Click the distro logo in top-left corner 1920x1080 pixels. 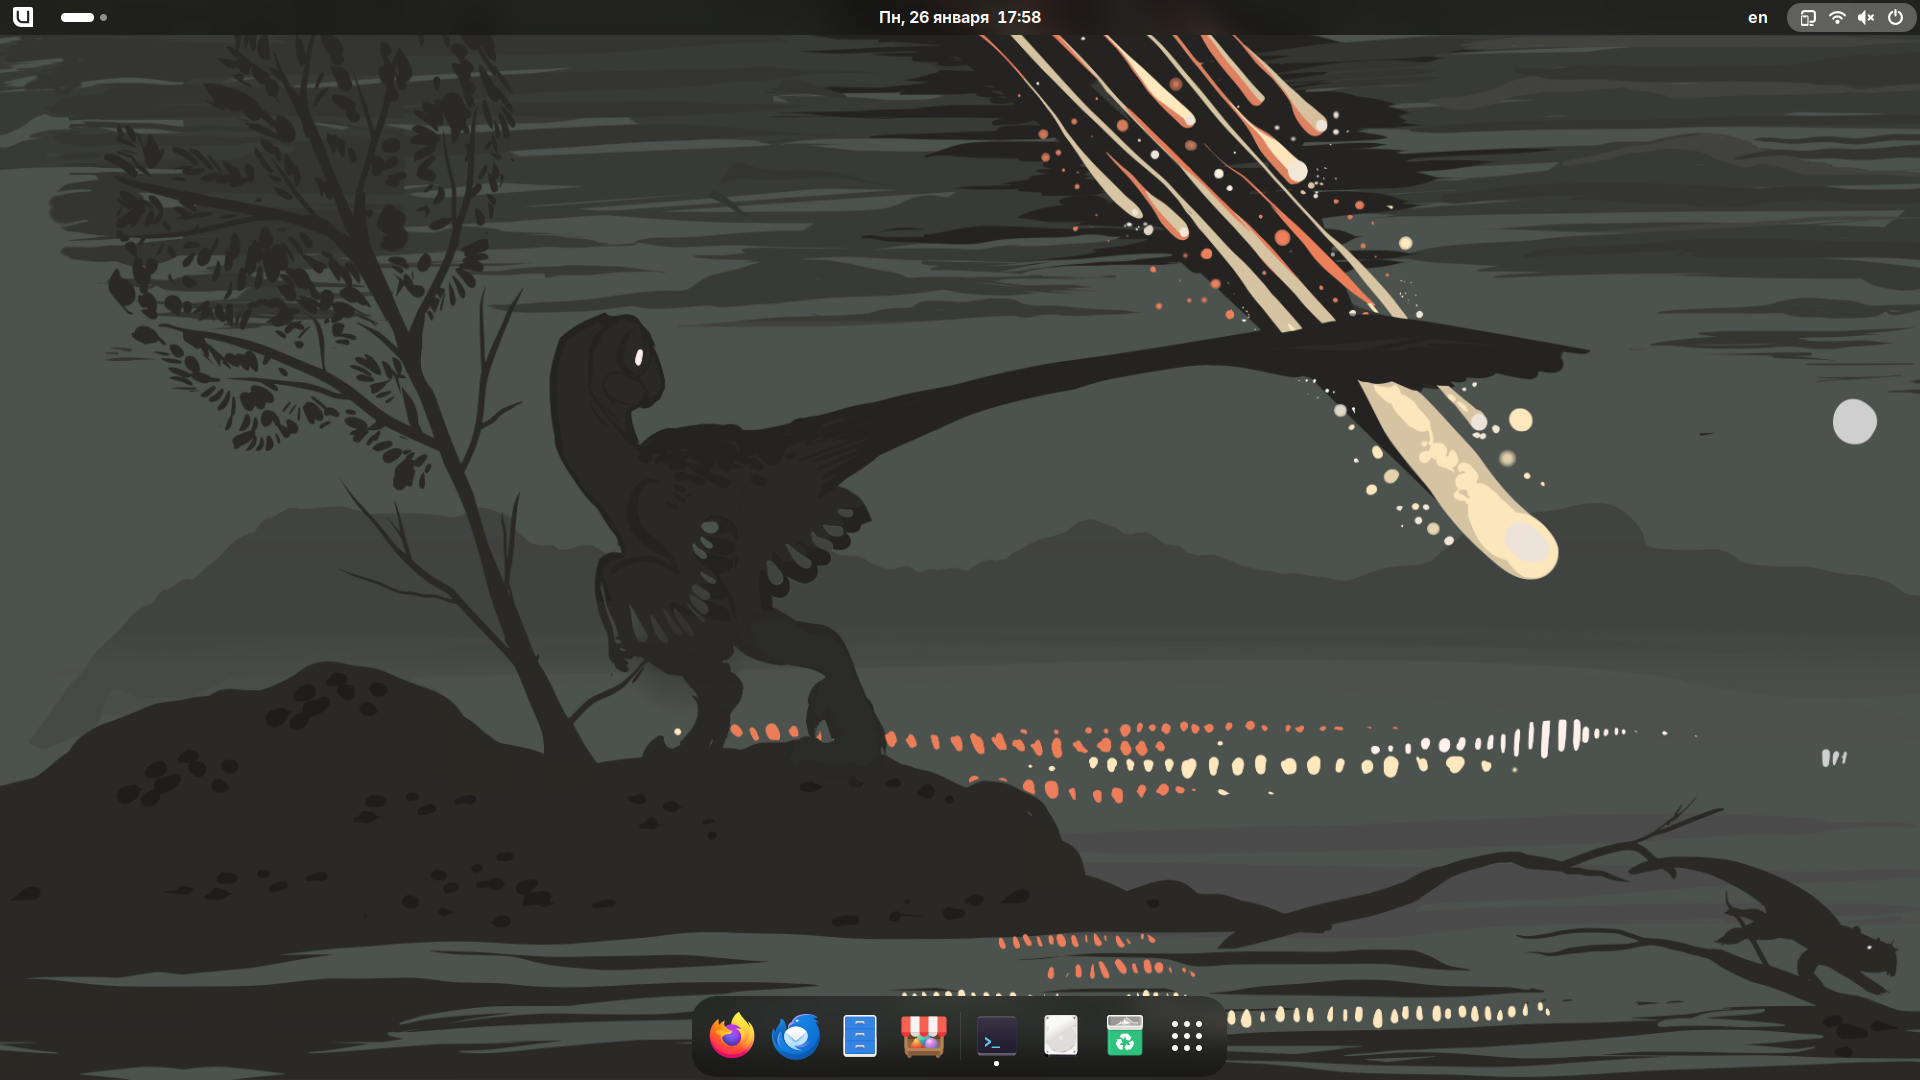pos(23,17)
